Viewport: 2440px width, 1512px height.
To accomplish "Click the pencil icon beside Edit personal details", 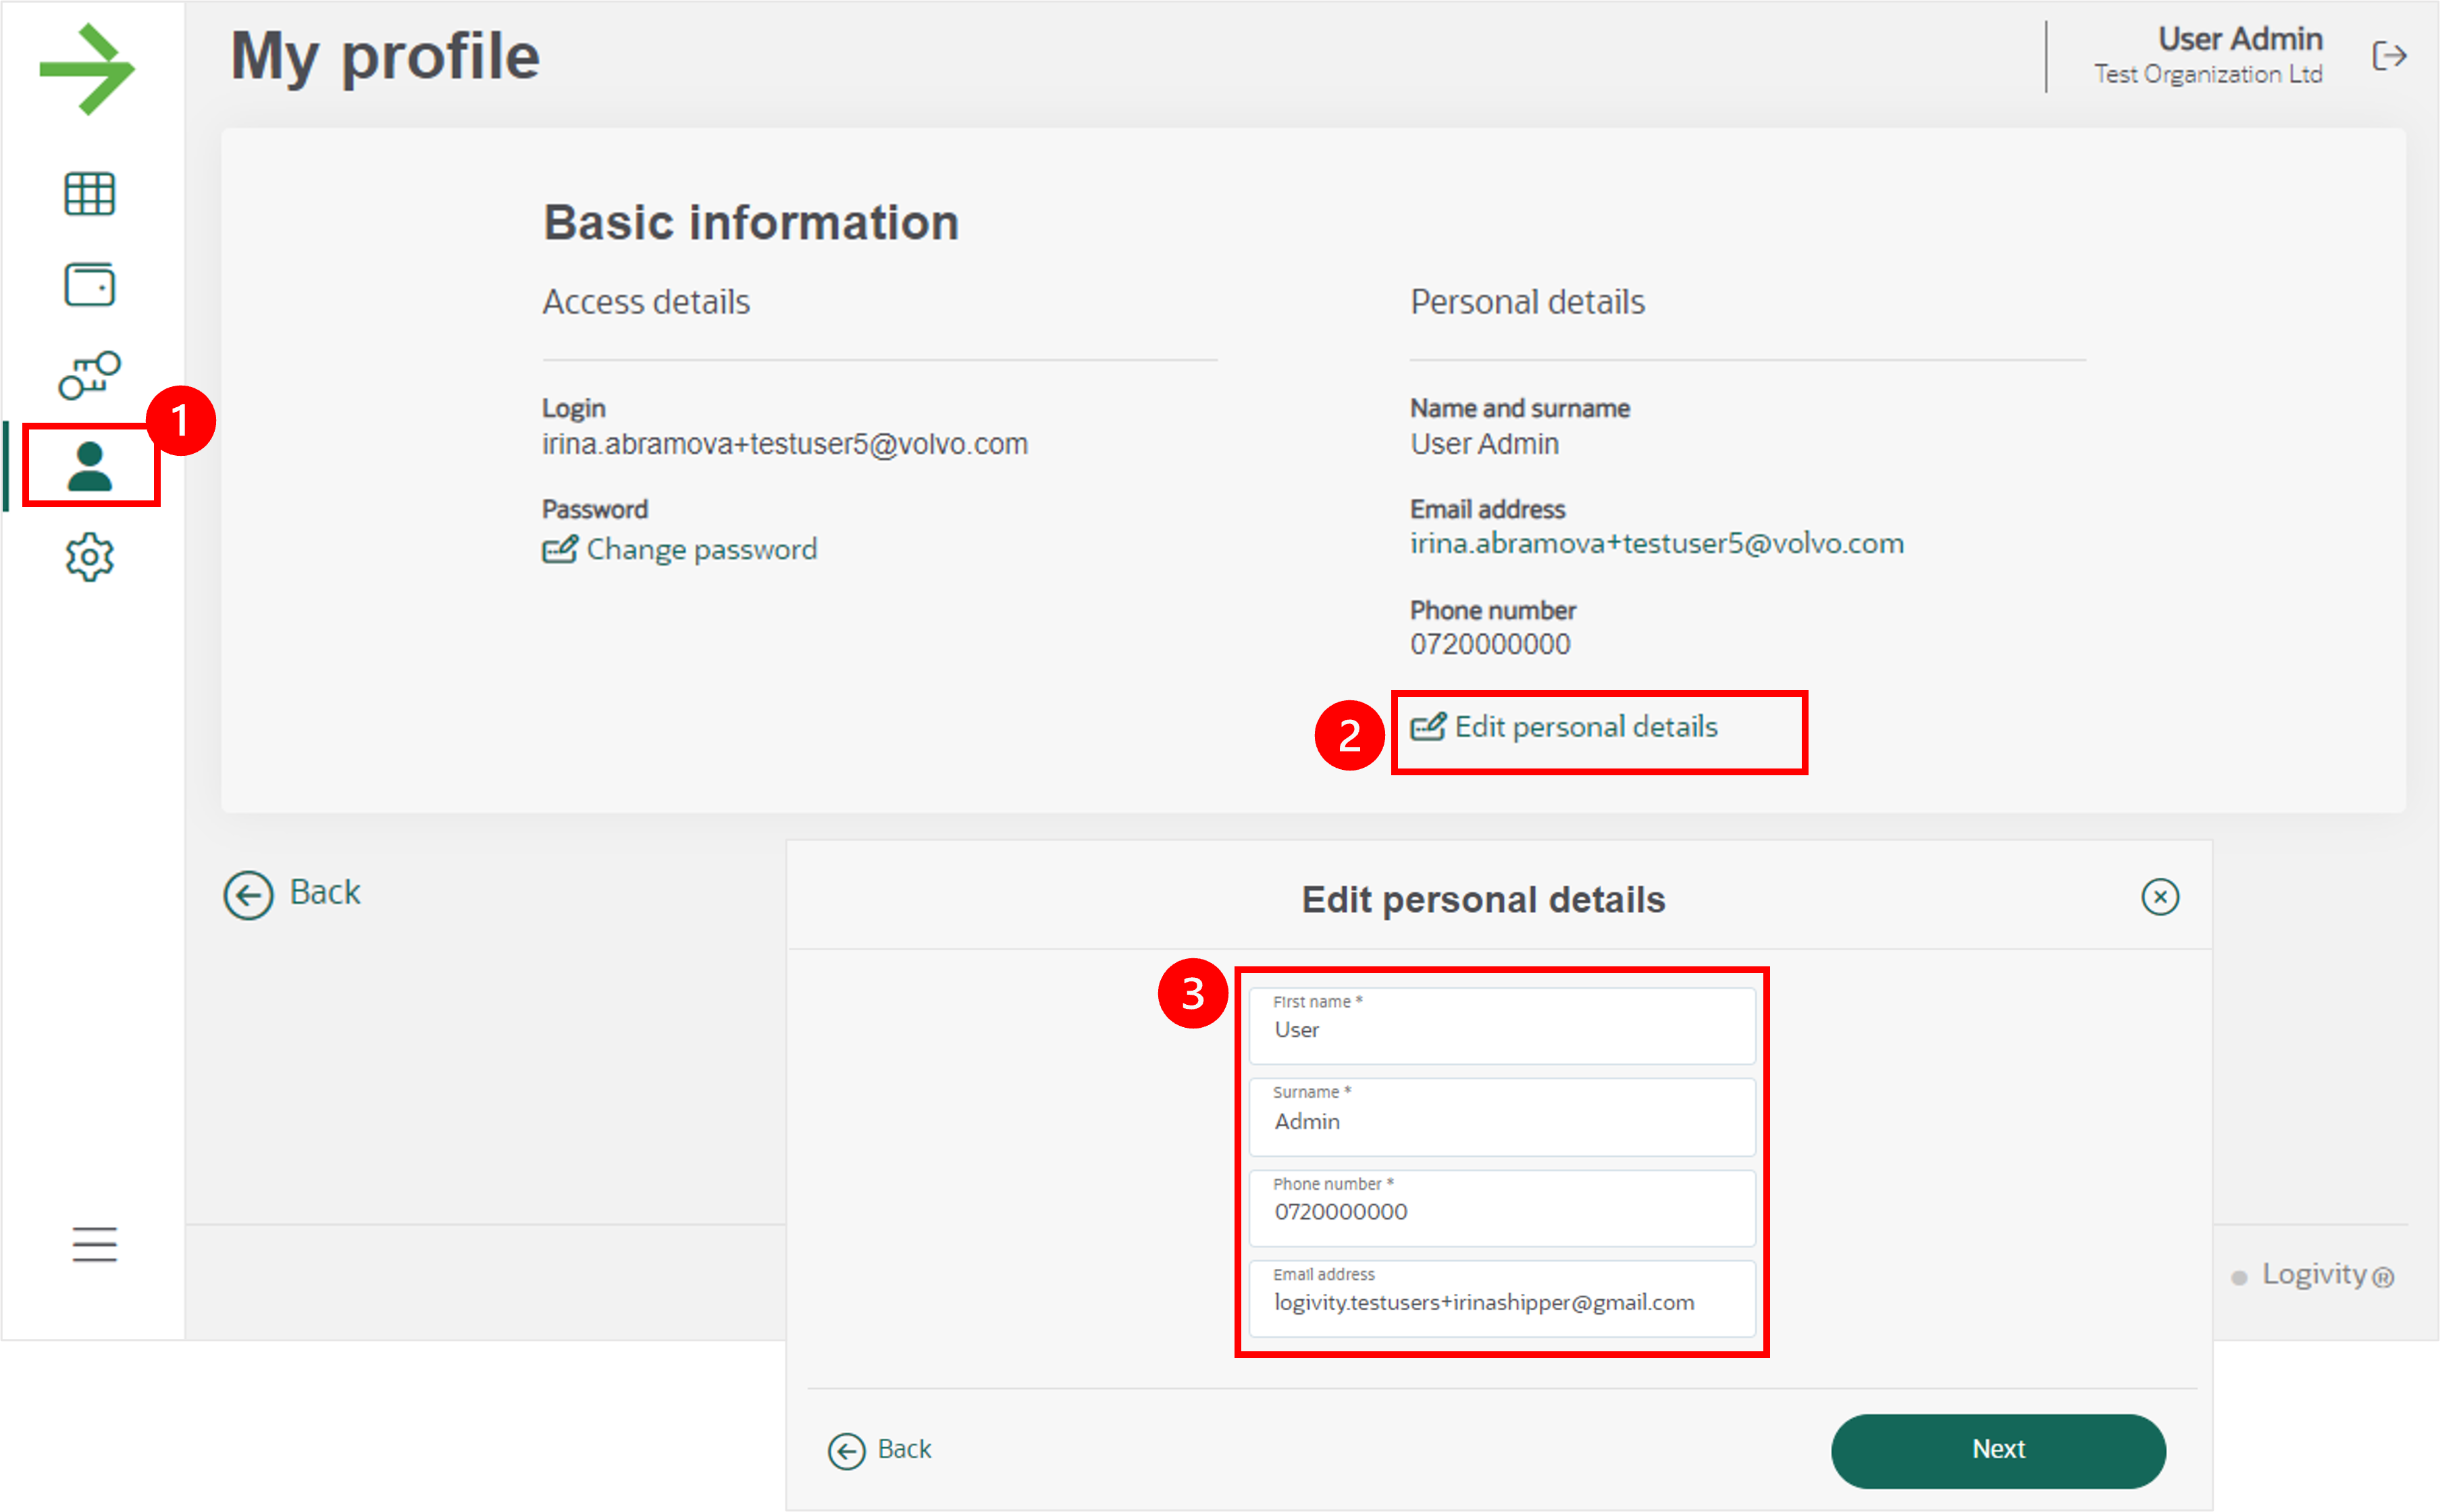I will [x=1428, y=726].
